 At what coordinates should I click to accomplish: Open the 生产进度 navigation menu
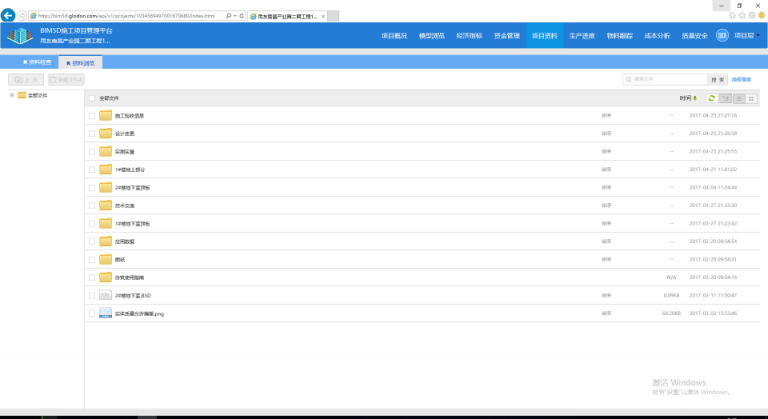(581, 36)
